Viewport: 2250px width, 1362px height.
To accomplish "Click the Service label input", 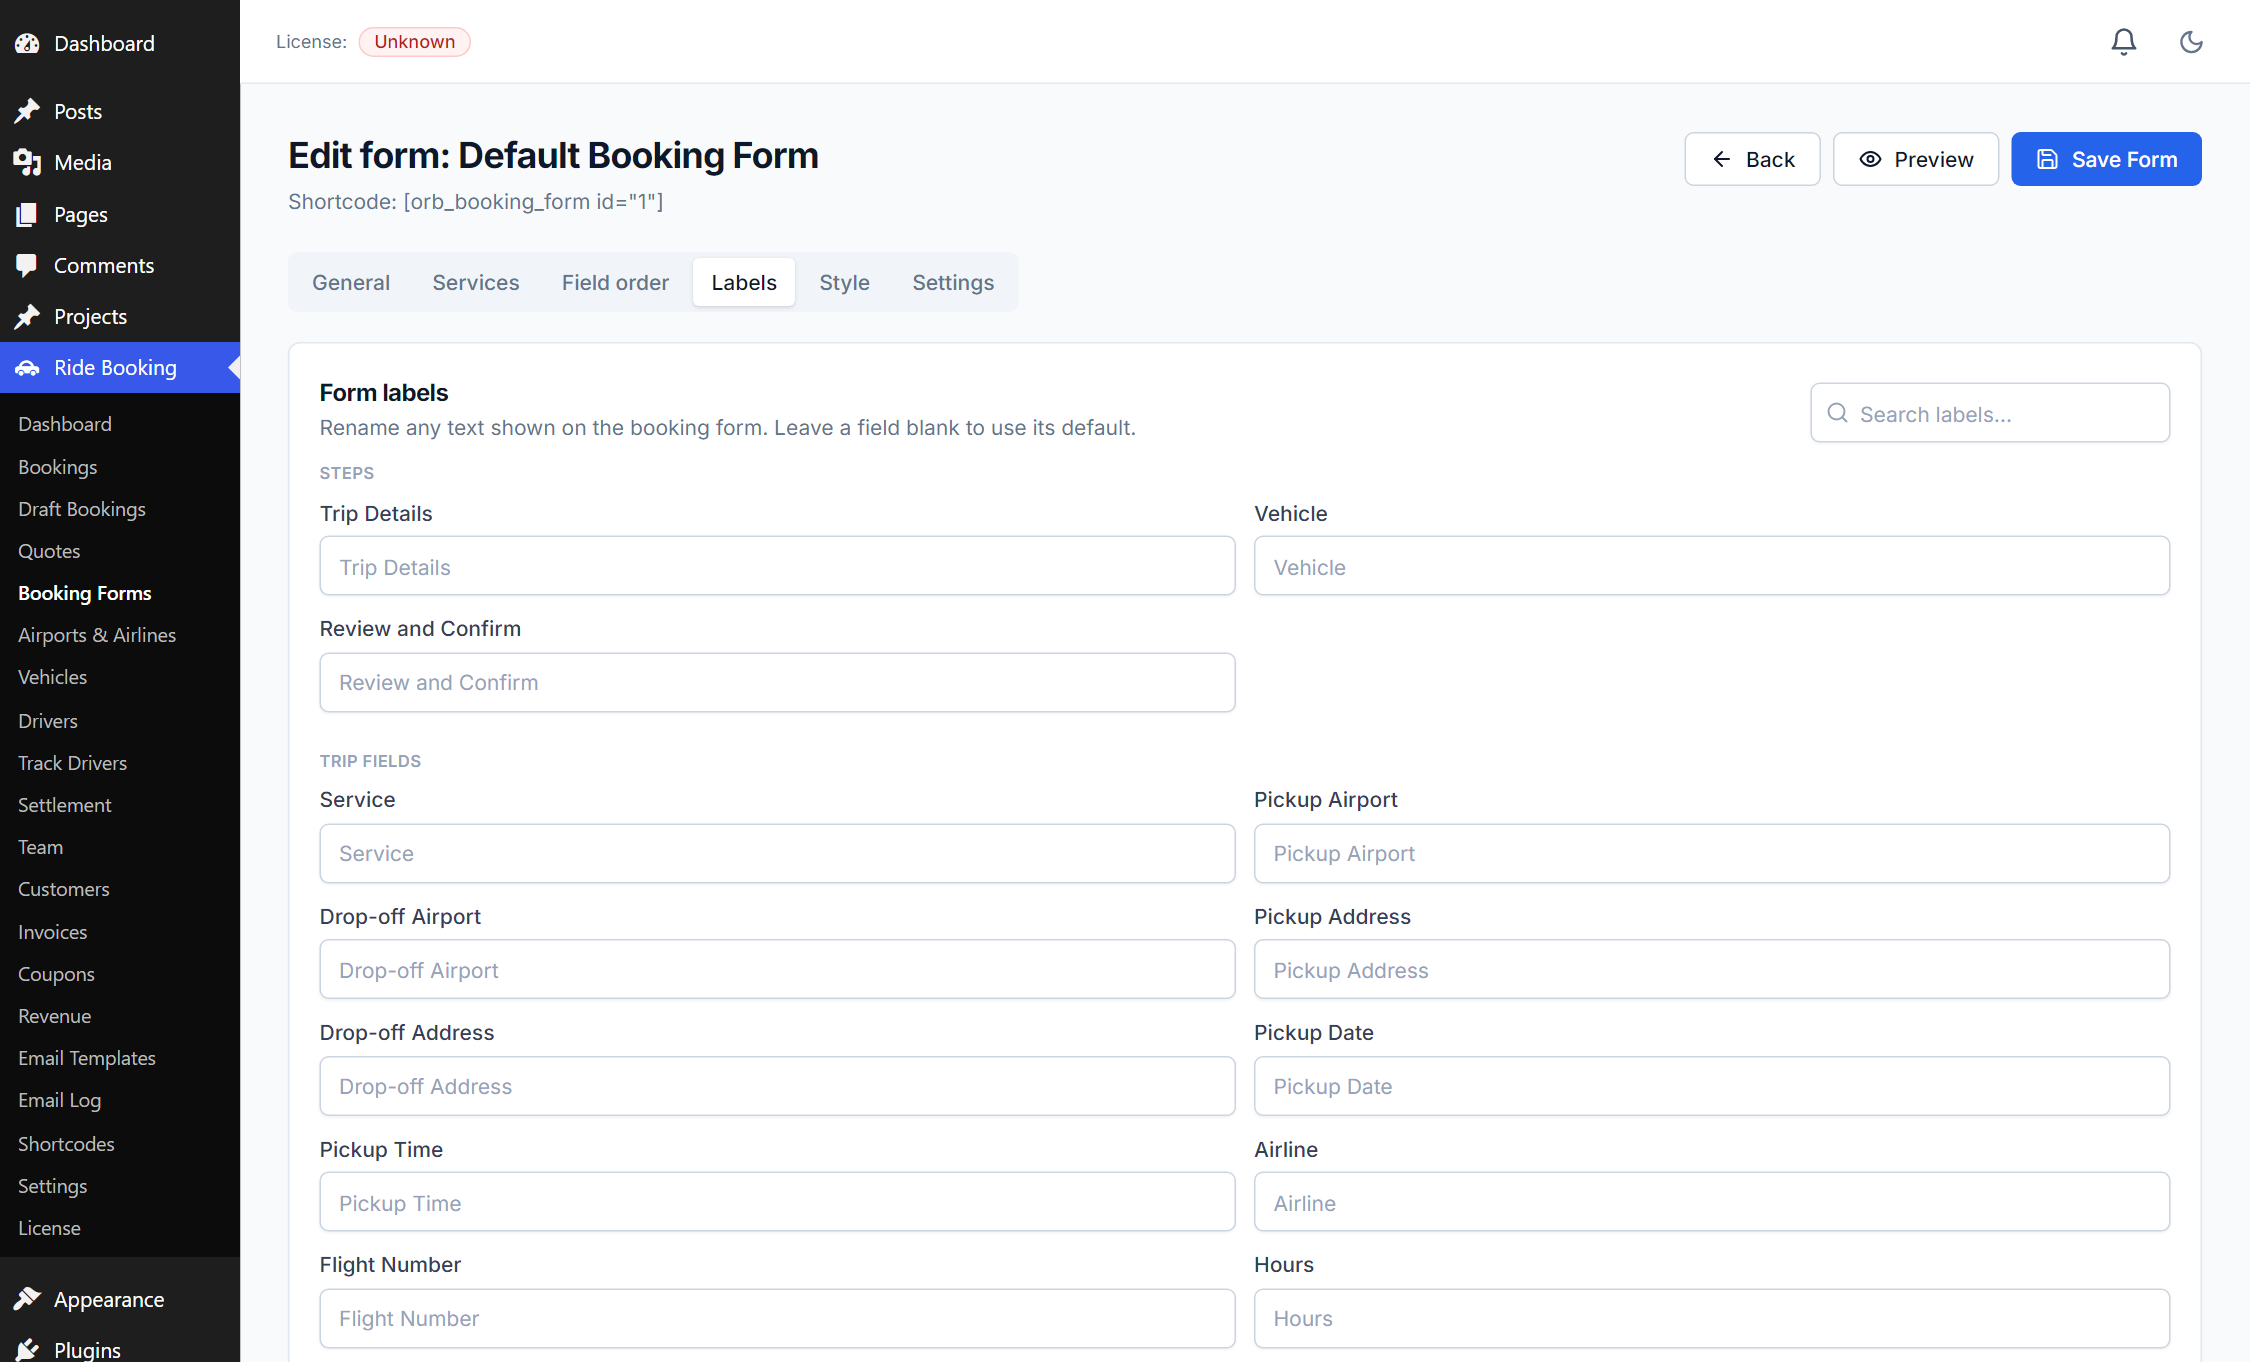I will pos(777,853).
